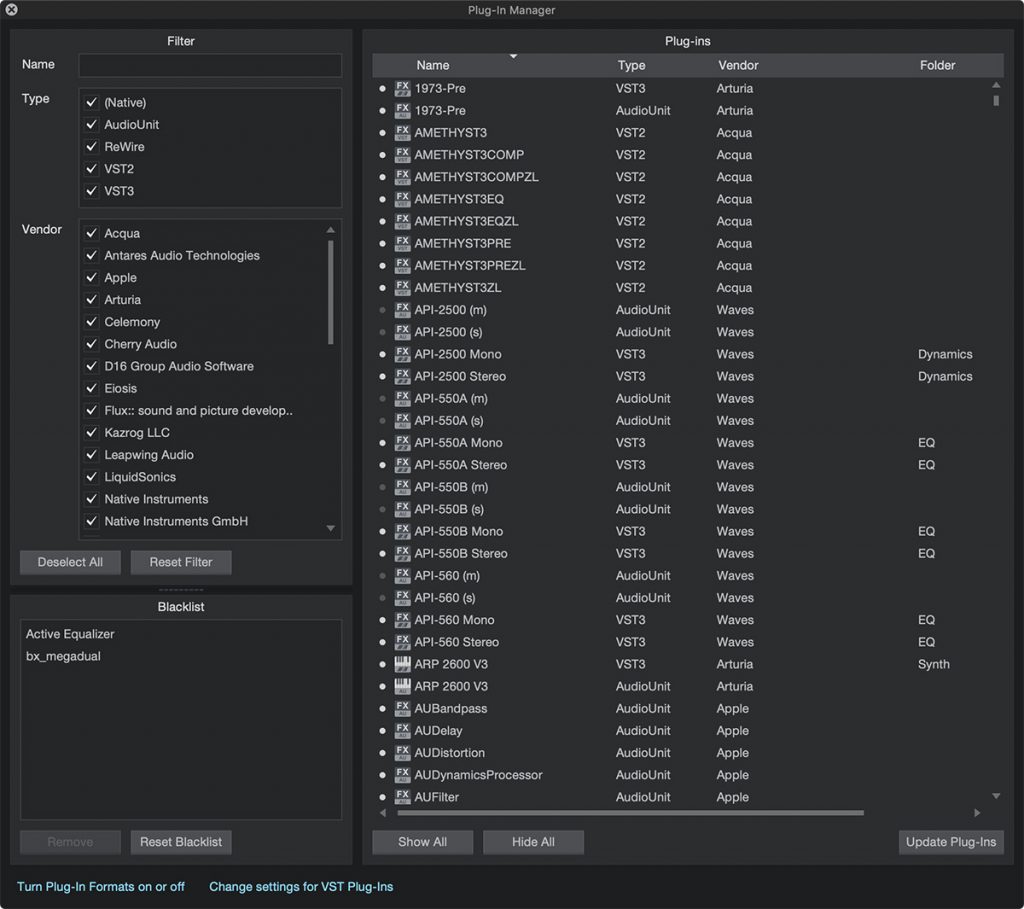The height and width of the screenshot is (909, 1024).
Task: Sort plug-ins by Folder column
Action: 937,65
